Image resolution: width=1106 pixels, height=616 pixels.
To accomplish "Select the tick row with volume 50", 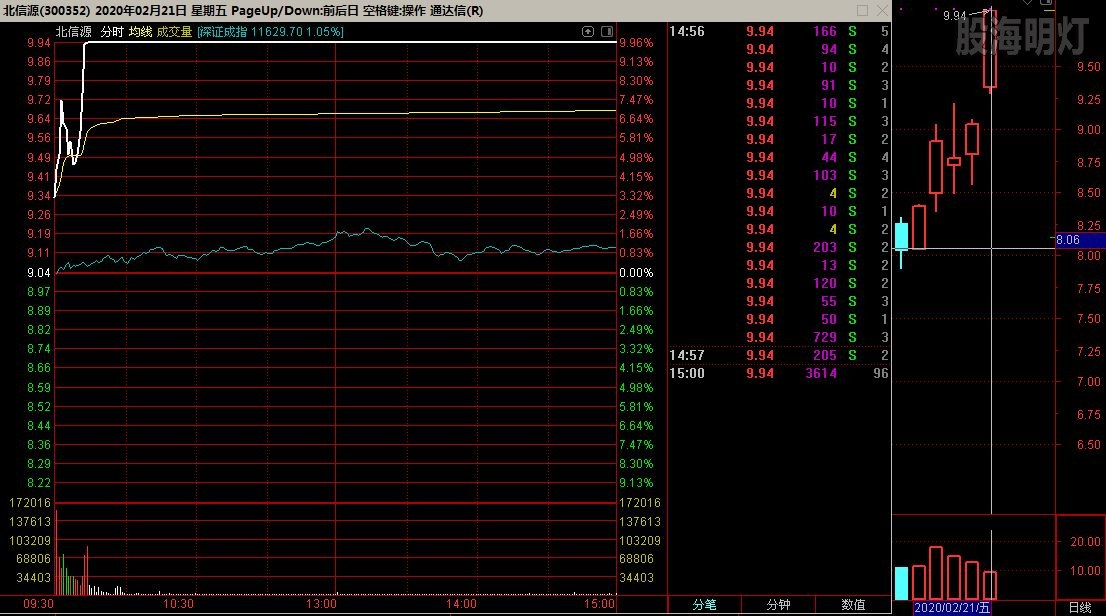I will tap(779, 320).
